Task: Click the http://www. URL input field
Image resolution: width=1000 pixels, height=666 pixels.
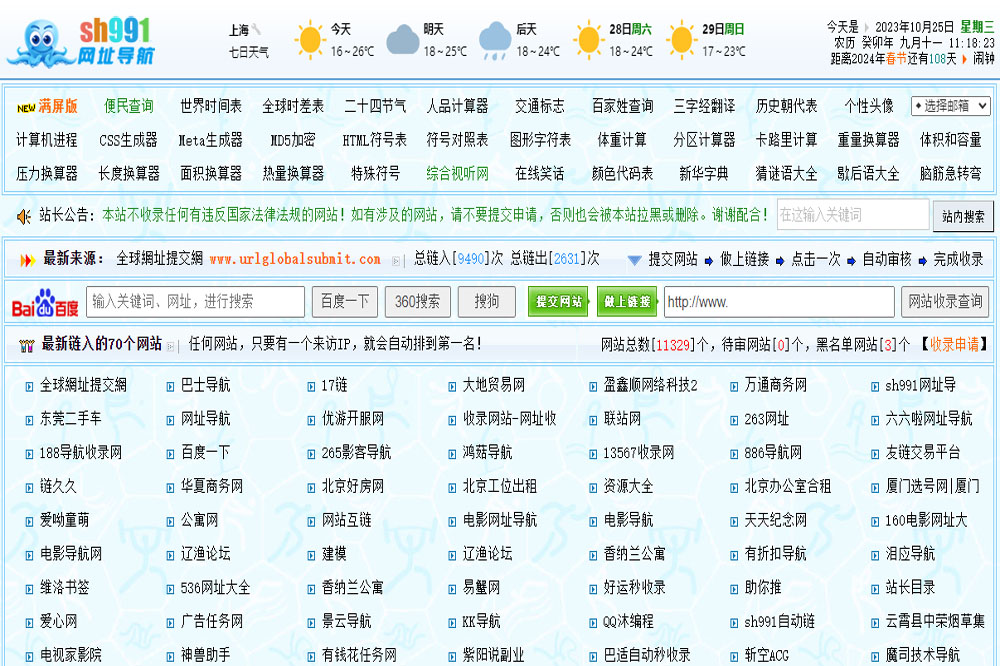Action: point(778,302)
